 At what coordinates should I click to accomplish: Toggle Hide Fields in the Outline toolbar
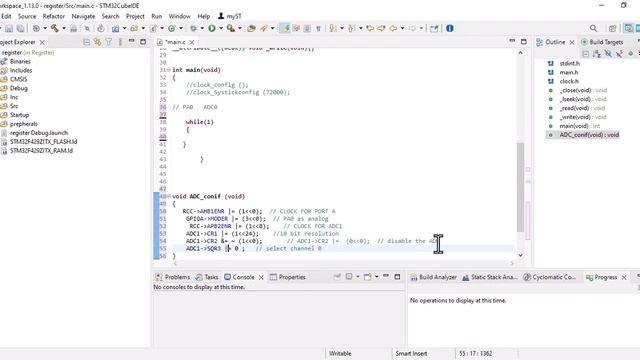click(x=608, y=53)
